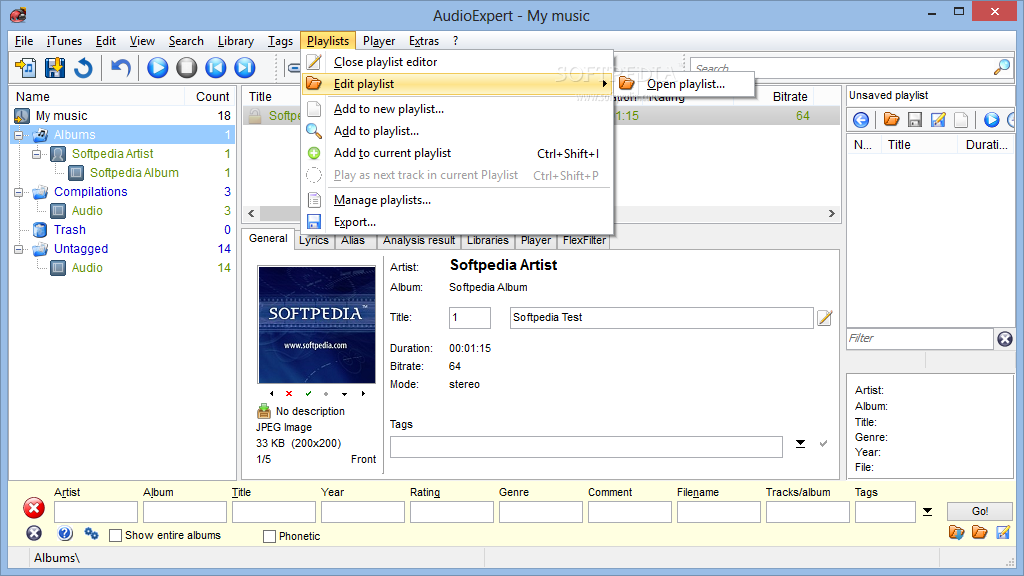The height and width of the screenshot is (576, 1024).
Task: Jump to the previous track
Action: pos(216,68)
